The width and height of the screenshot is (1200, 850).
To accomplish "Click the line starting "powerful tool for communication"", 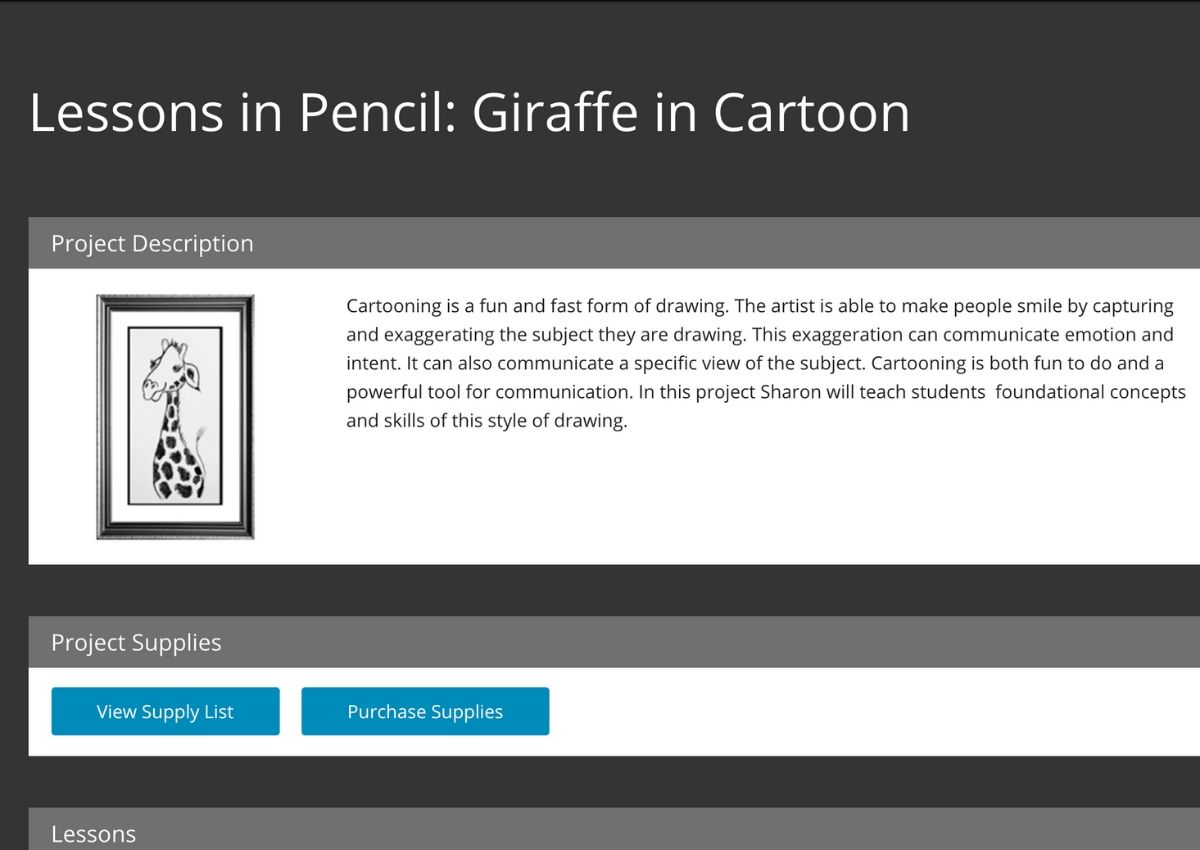I will 766,392.
